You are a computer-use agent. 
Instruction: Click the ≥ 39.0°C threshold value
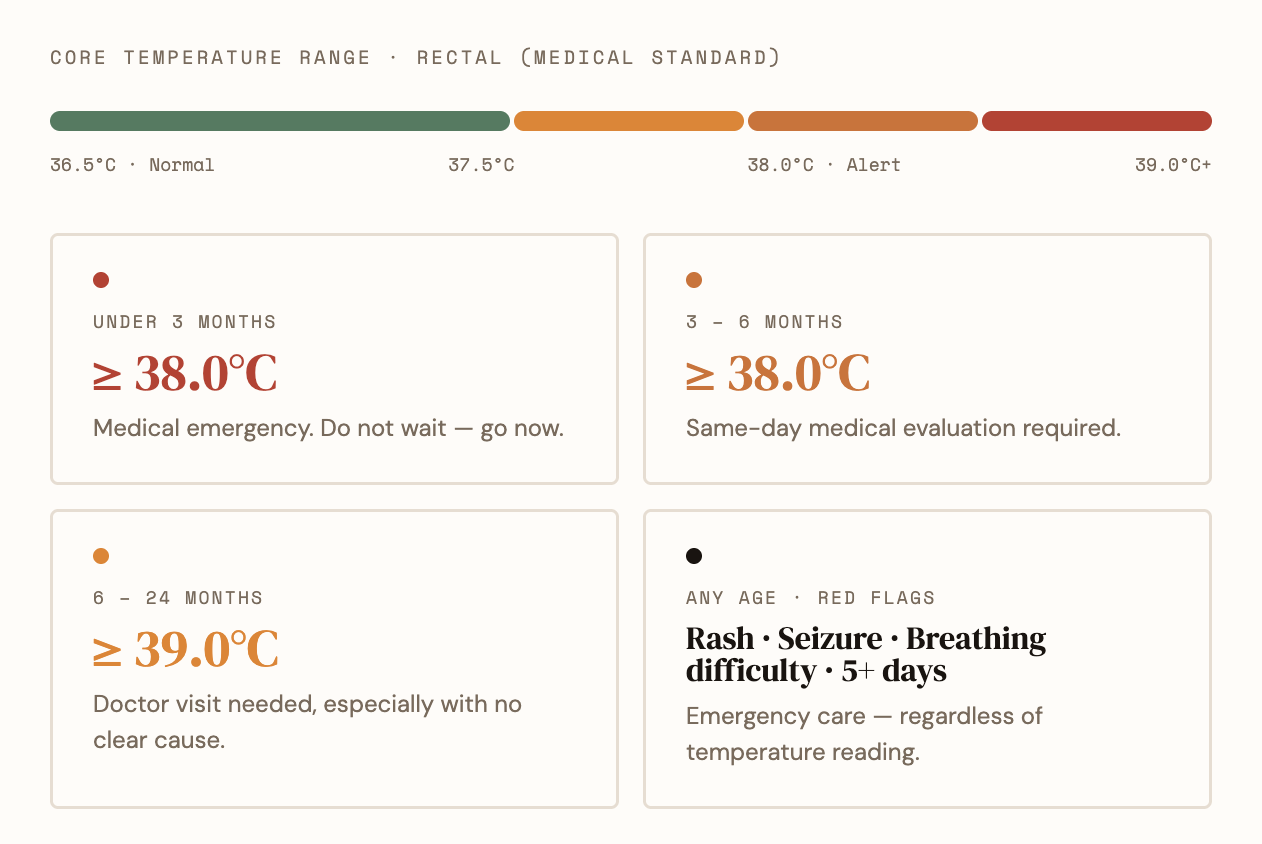(x=185, y=650)
